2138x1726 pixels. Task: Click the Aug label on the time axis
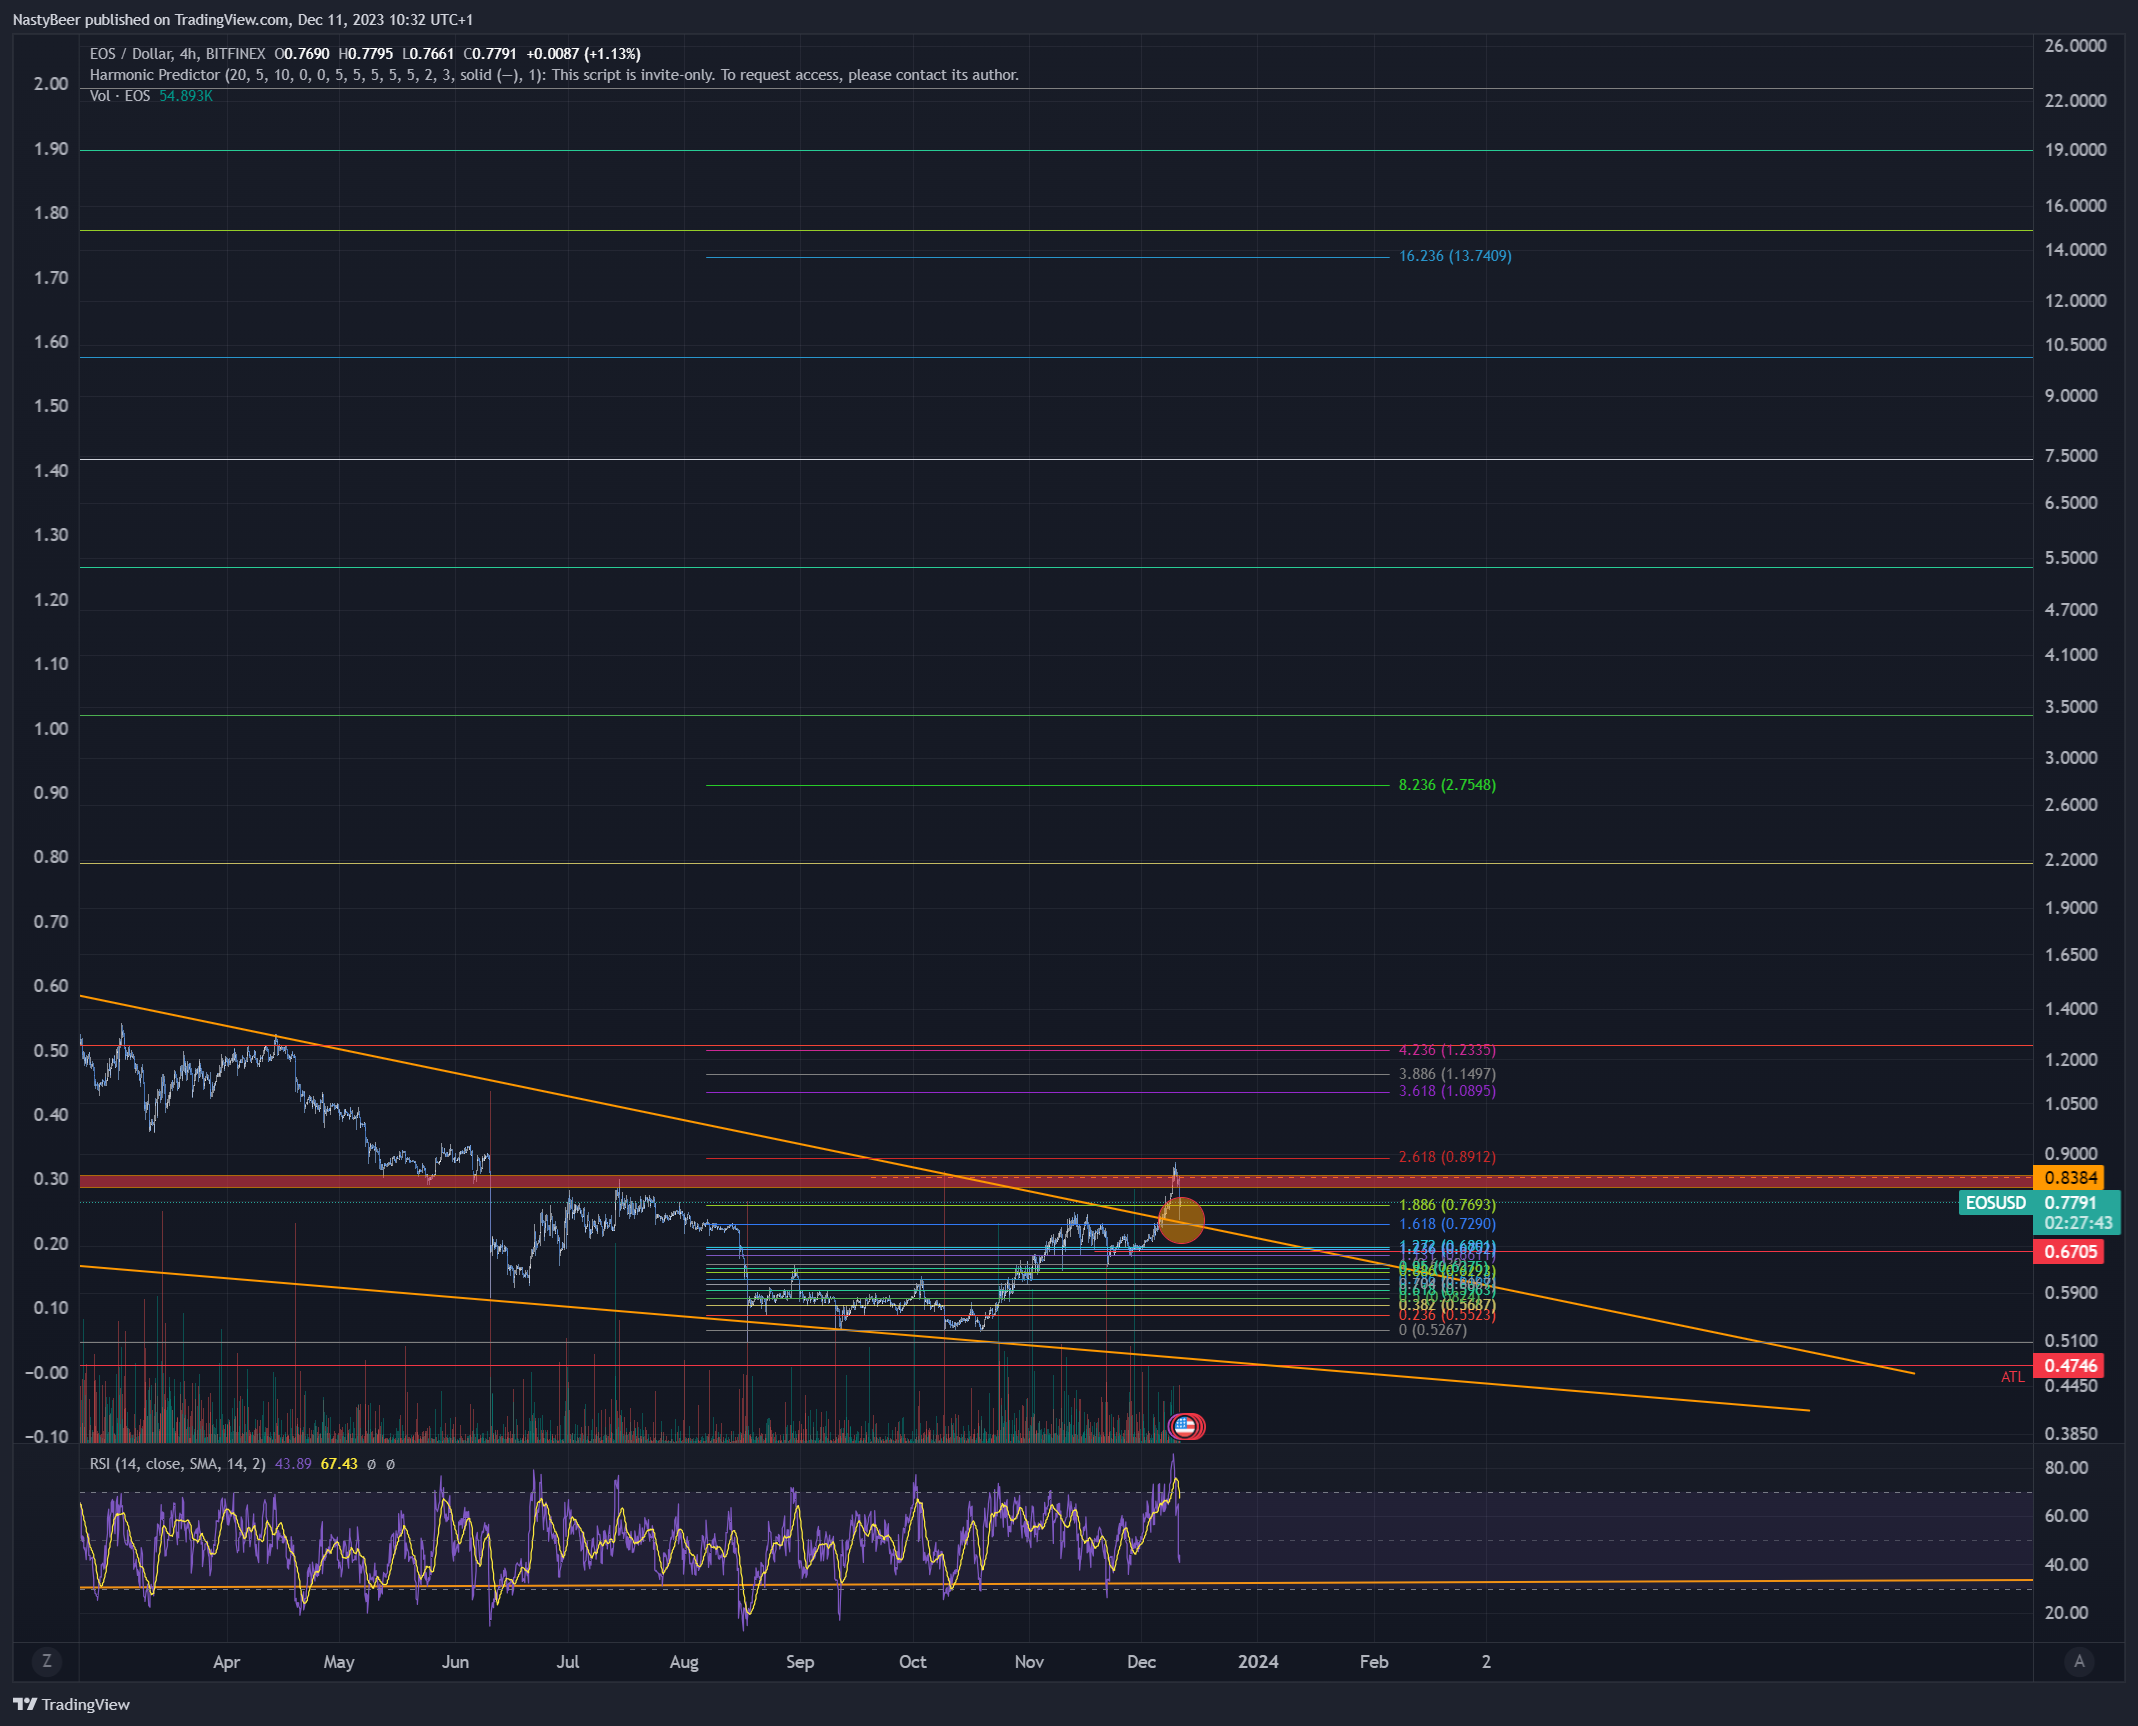pos(684,1662)
